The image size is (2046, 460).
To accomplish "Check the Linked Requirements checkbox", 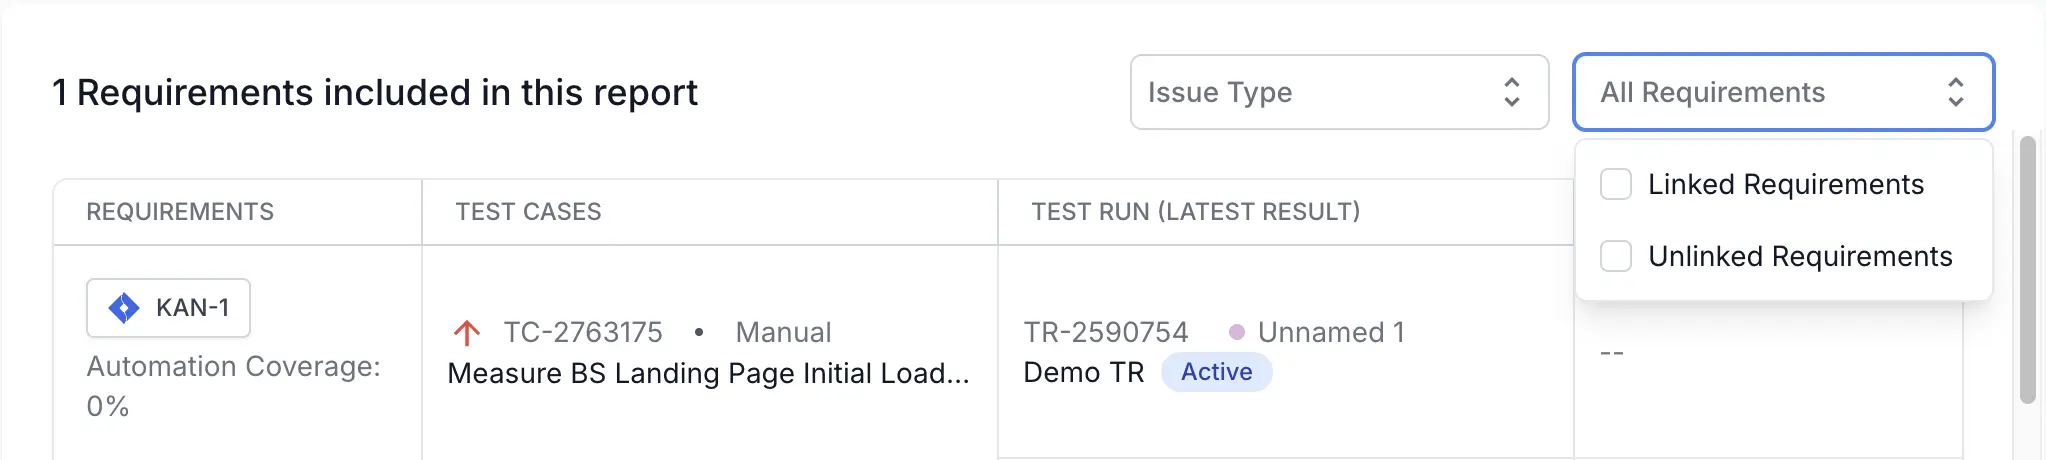I will pos(1616,184).
